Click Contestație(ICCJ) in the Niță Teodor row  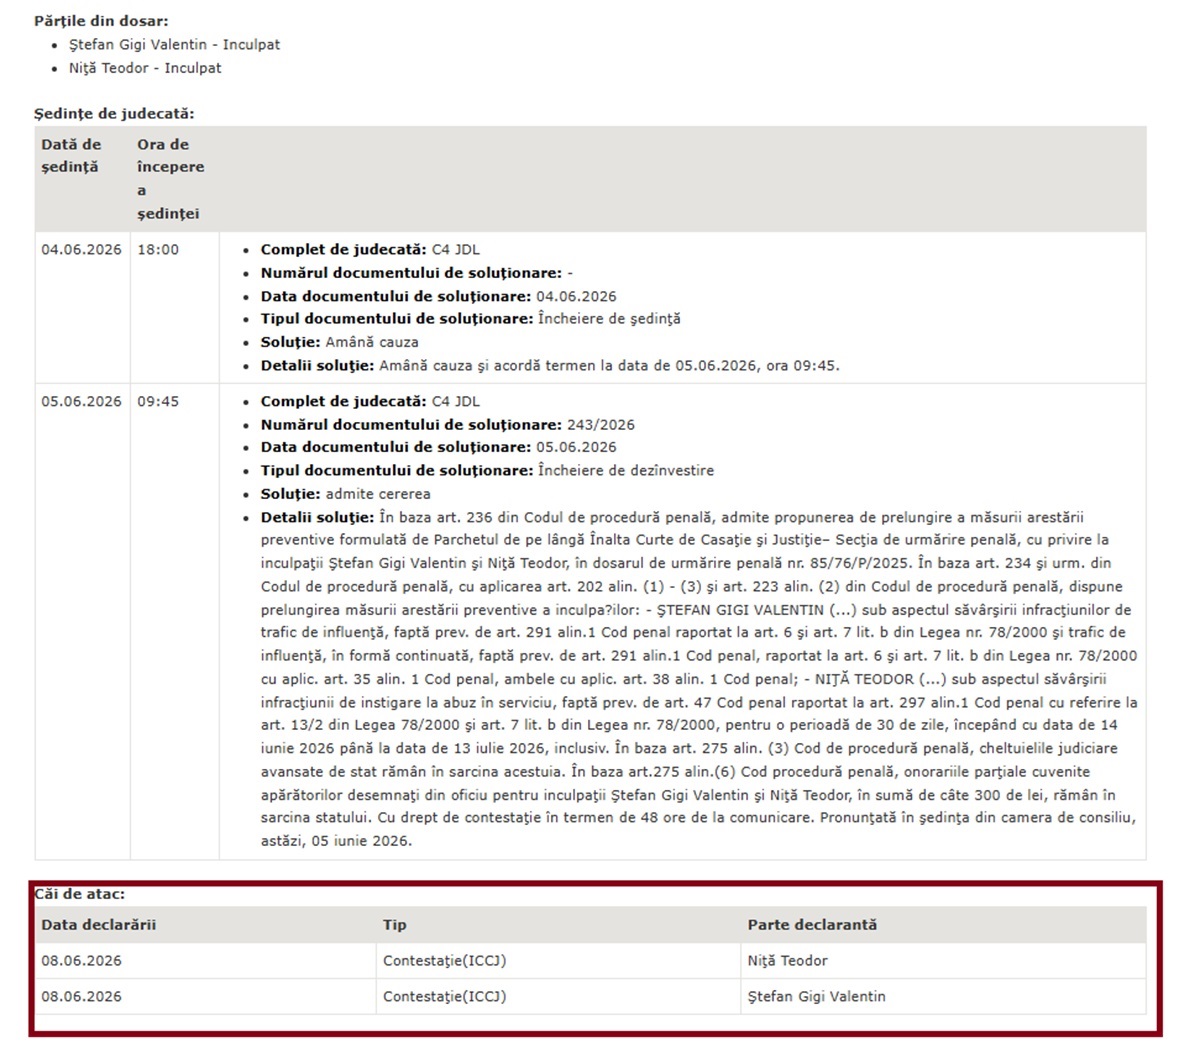click(445, 961)
